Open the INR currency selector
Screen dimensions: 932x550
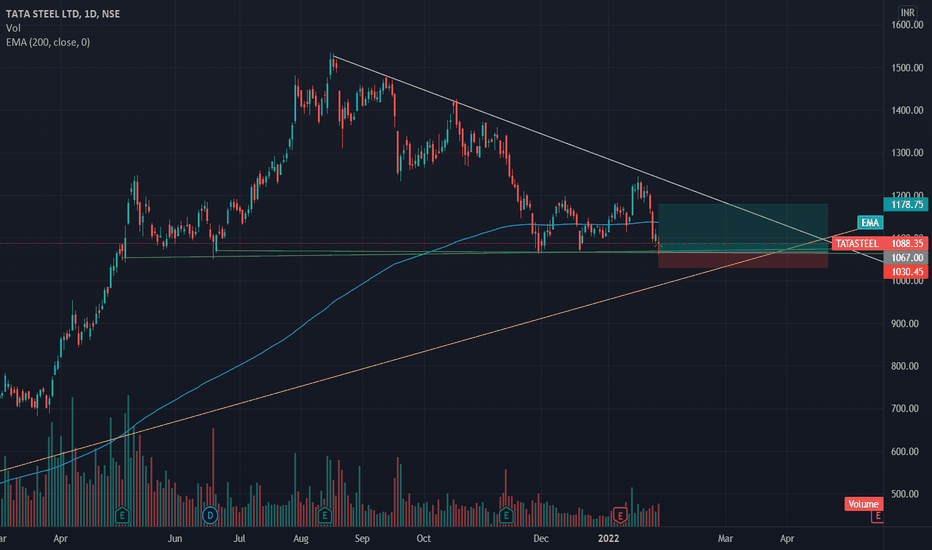pyautogui.click(x=907, y=12)
